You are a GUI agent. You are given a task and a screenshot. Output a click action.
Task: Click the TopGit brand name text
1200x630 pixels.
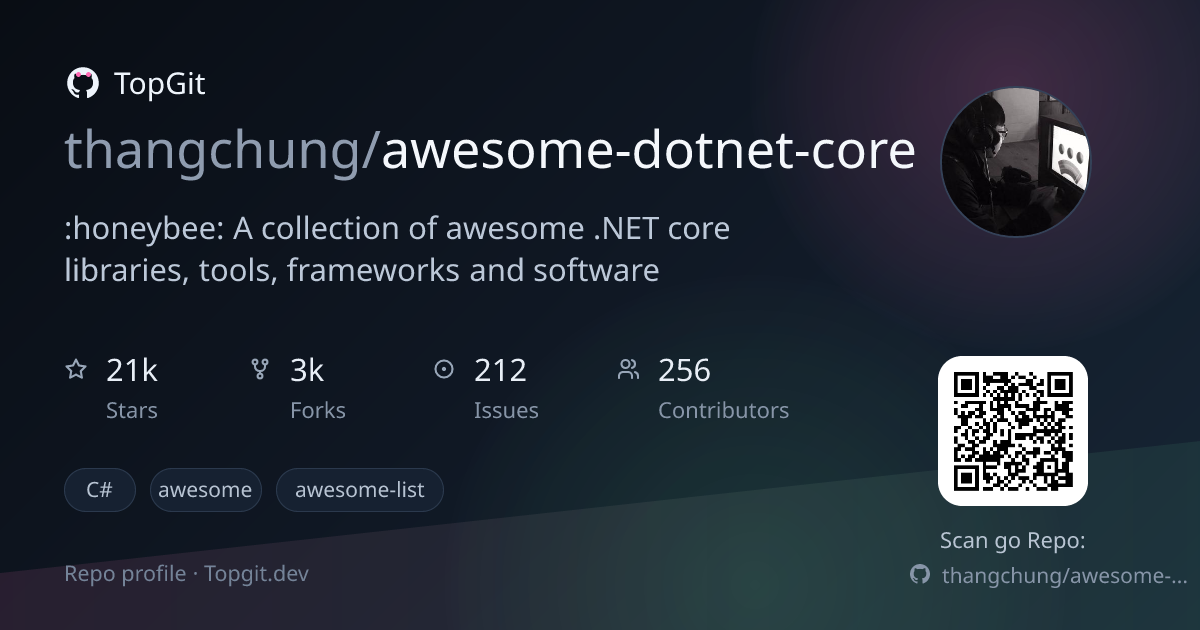tap(160, 84)
